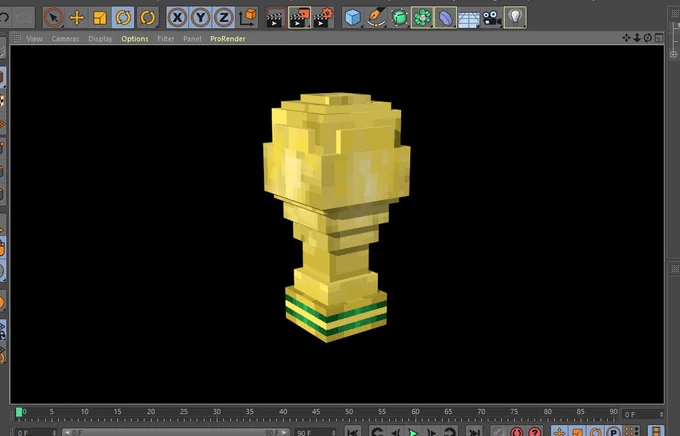Click frame 45 on the timeline ruler
This screenshot has height=436, width=680.
point(316,412)
